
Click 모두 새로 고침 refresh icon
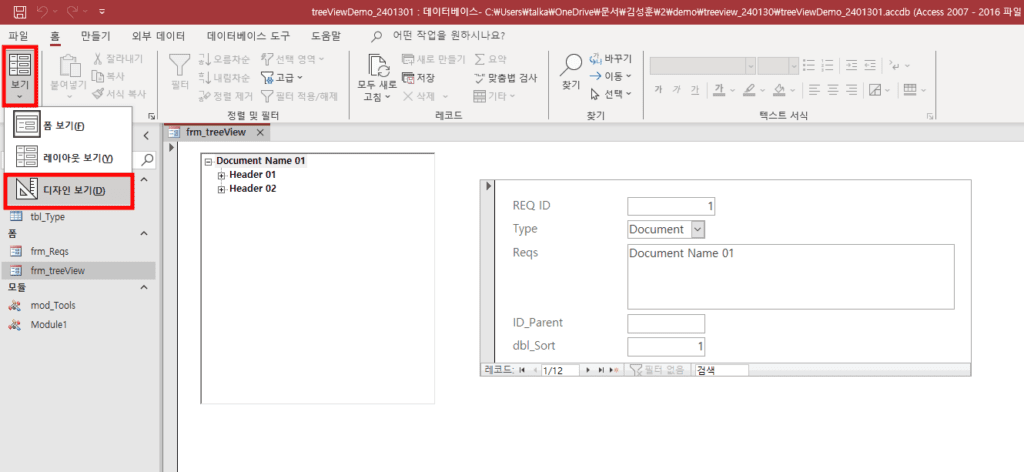[x=377, y=65]
